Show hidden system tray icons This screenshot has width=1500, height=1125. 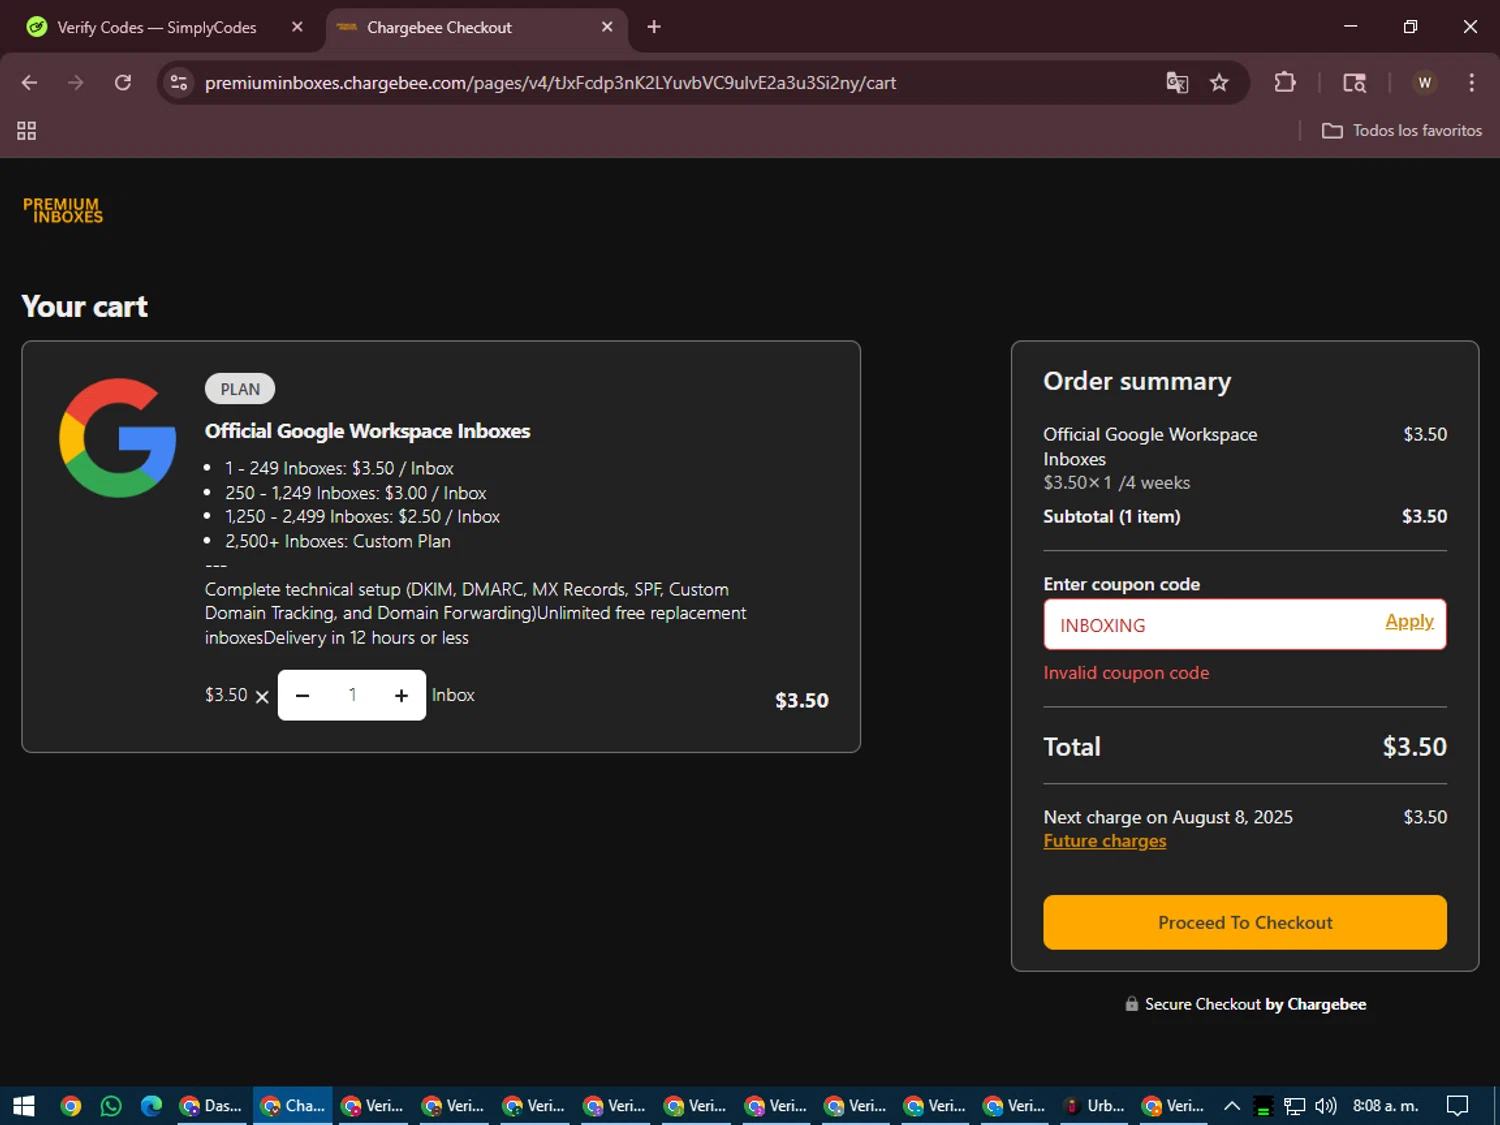(1232, 1105)
